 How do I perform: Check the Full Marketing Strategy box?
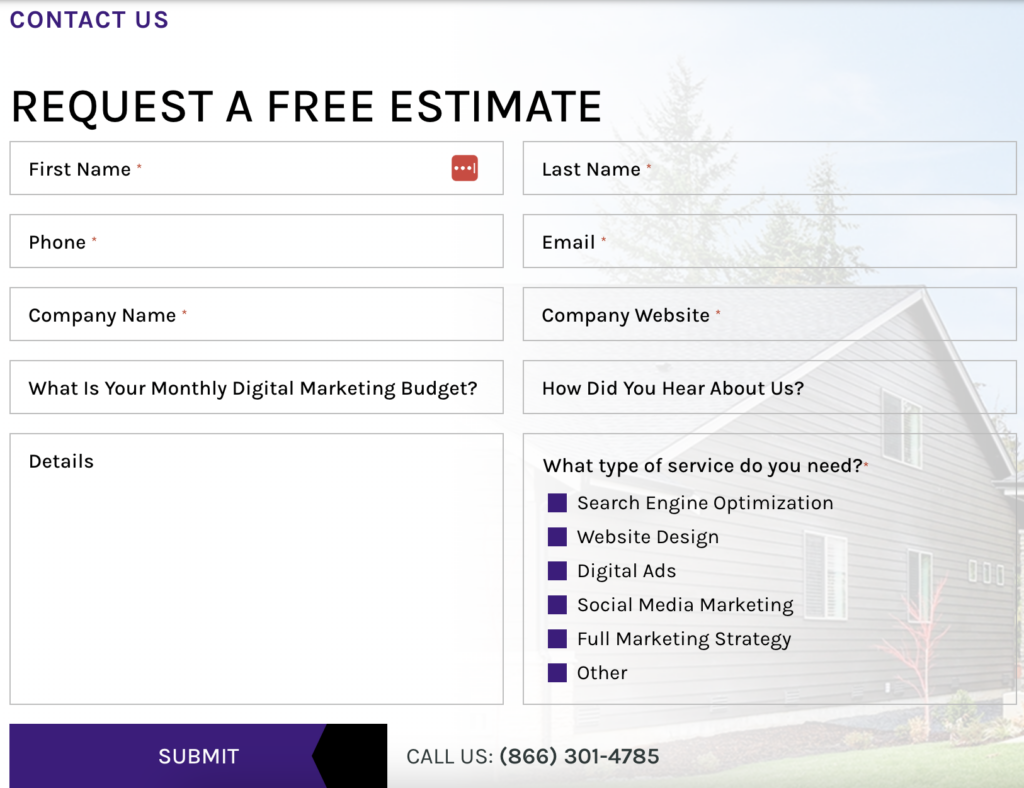point(556,639)
